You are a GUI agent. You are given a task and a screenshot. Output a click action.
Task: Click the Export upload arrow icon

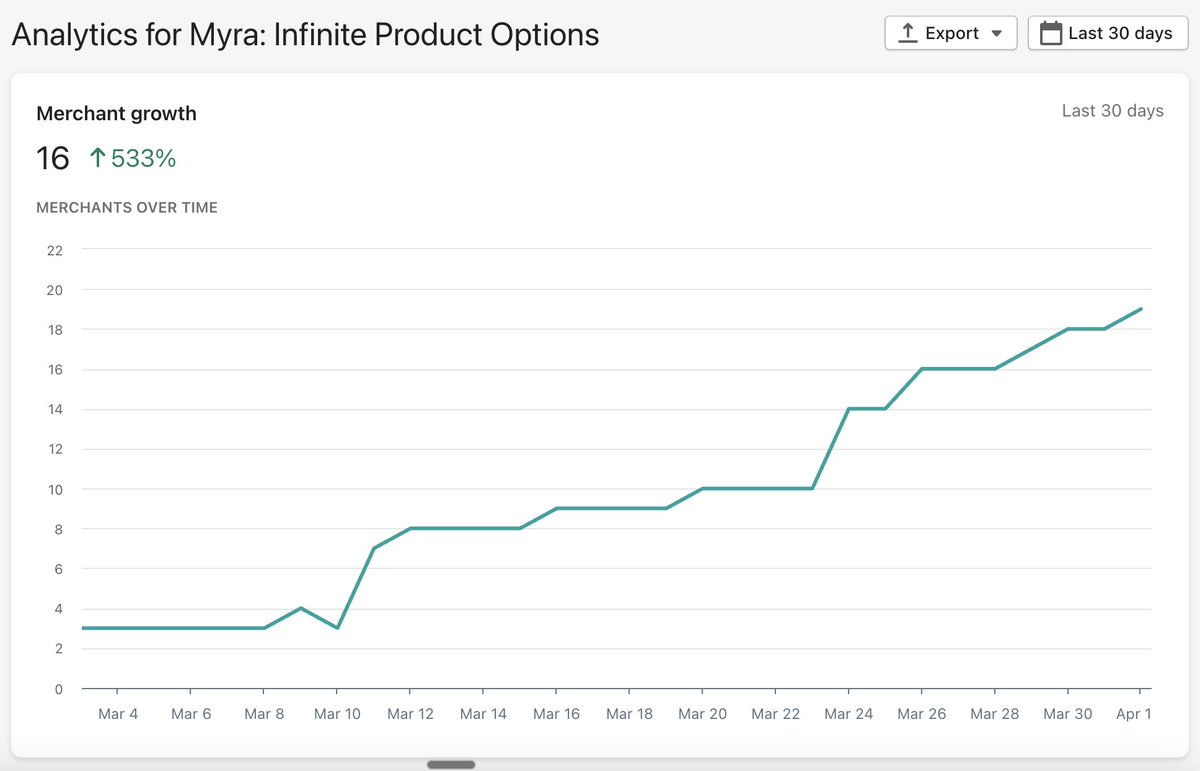tap(907, 33)
